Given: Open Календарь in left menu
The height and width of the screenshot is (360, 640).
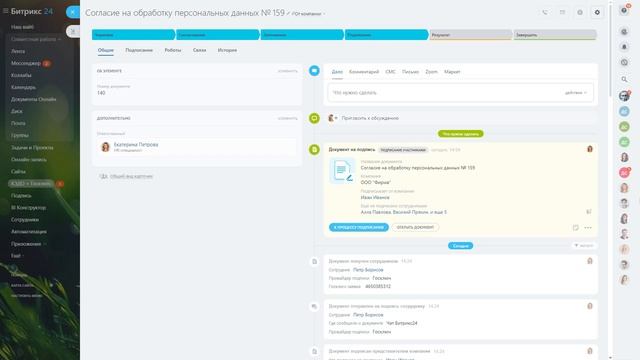Looking at the screenshot, I should pyautogui.click(x=23, y=87).
